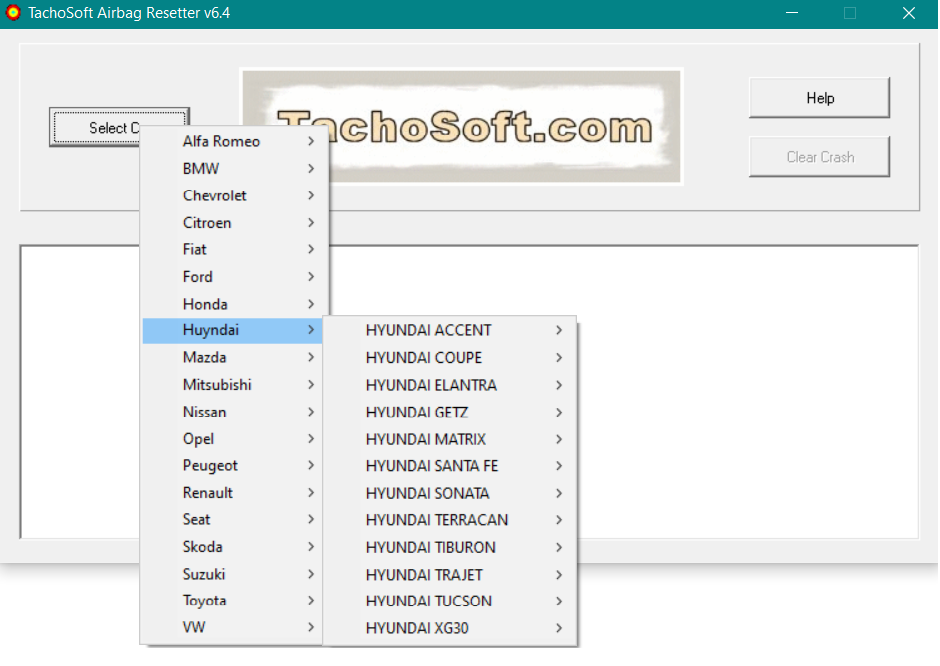
Task: Select Nissan from the car list
Action: point(234,412)
